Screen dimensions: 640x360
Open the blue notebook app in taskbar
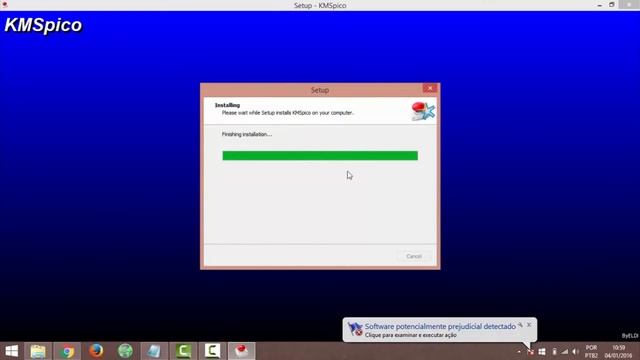[154, 351]
